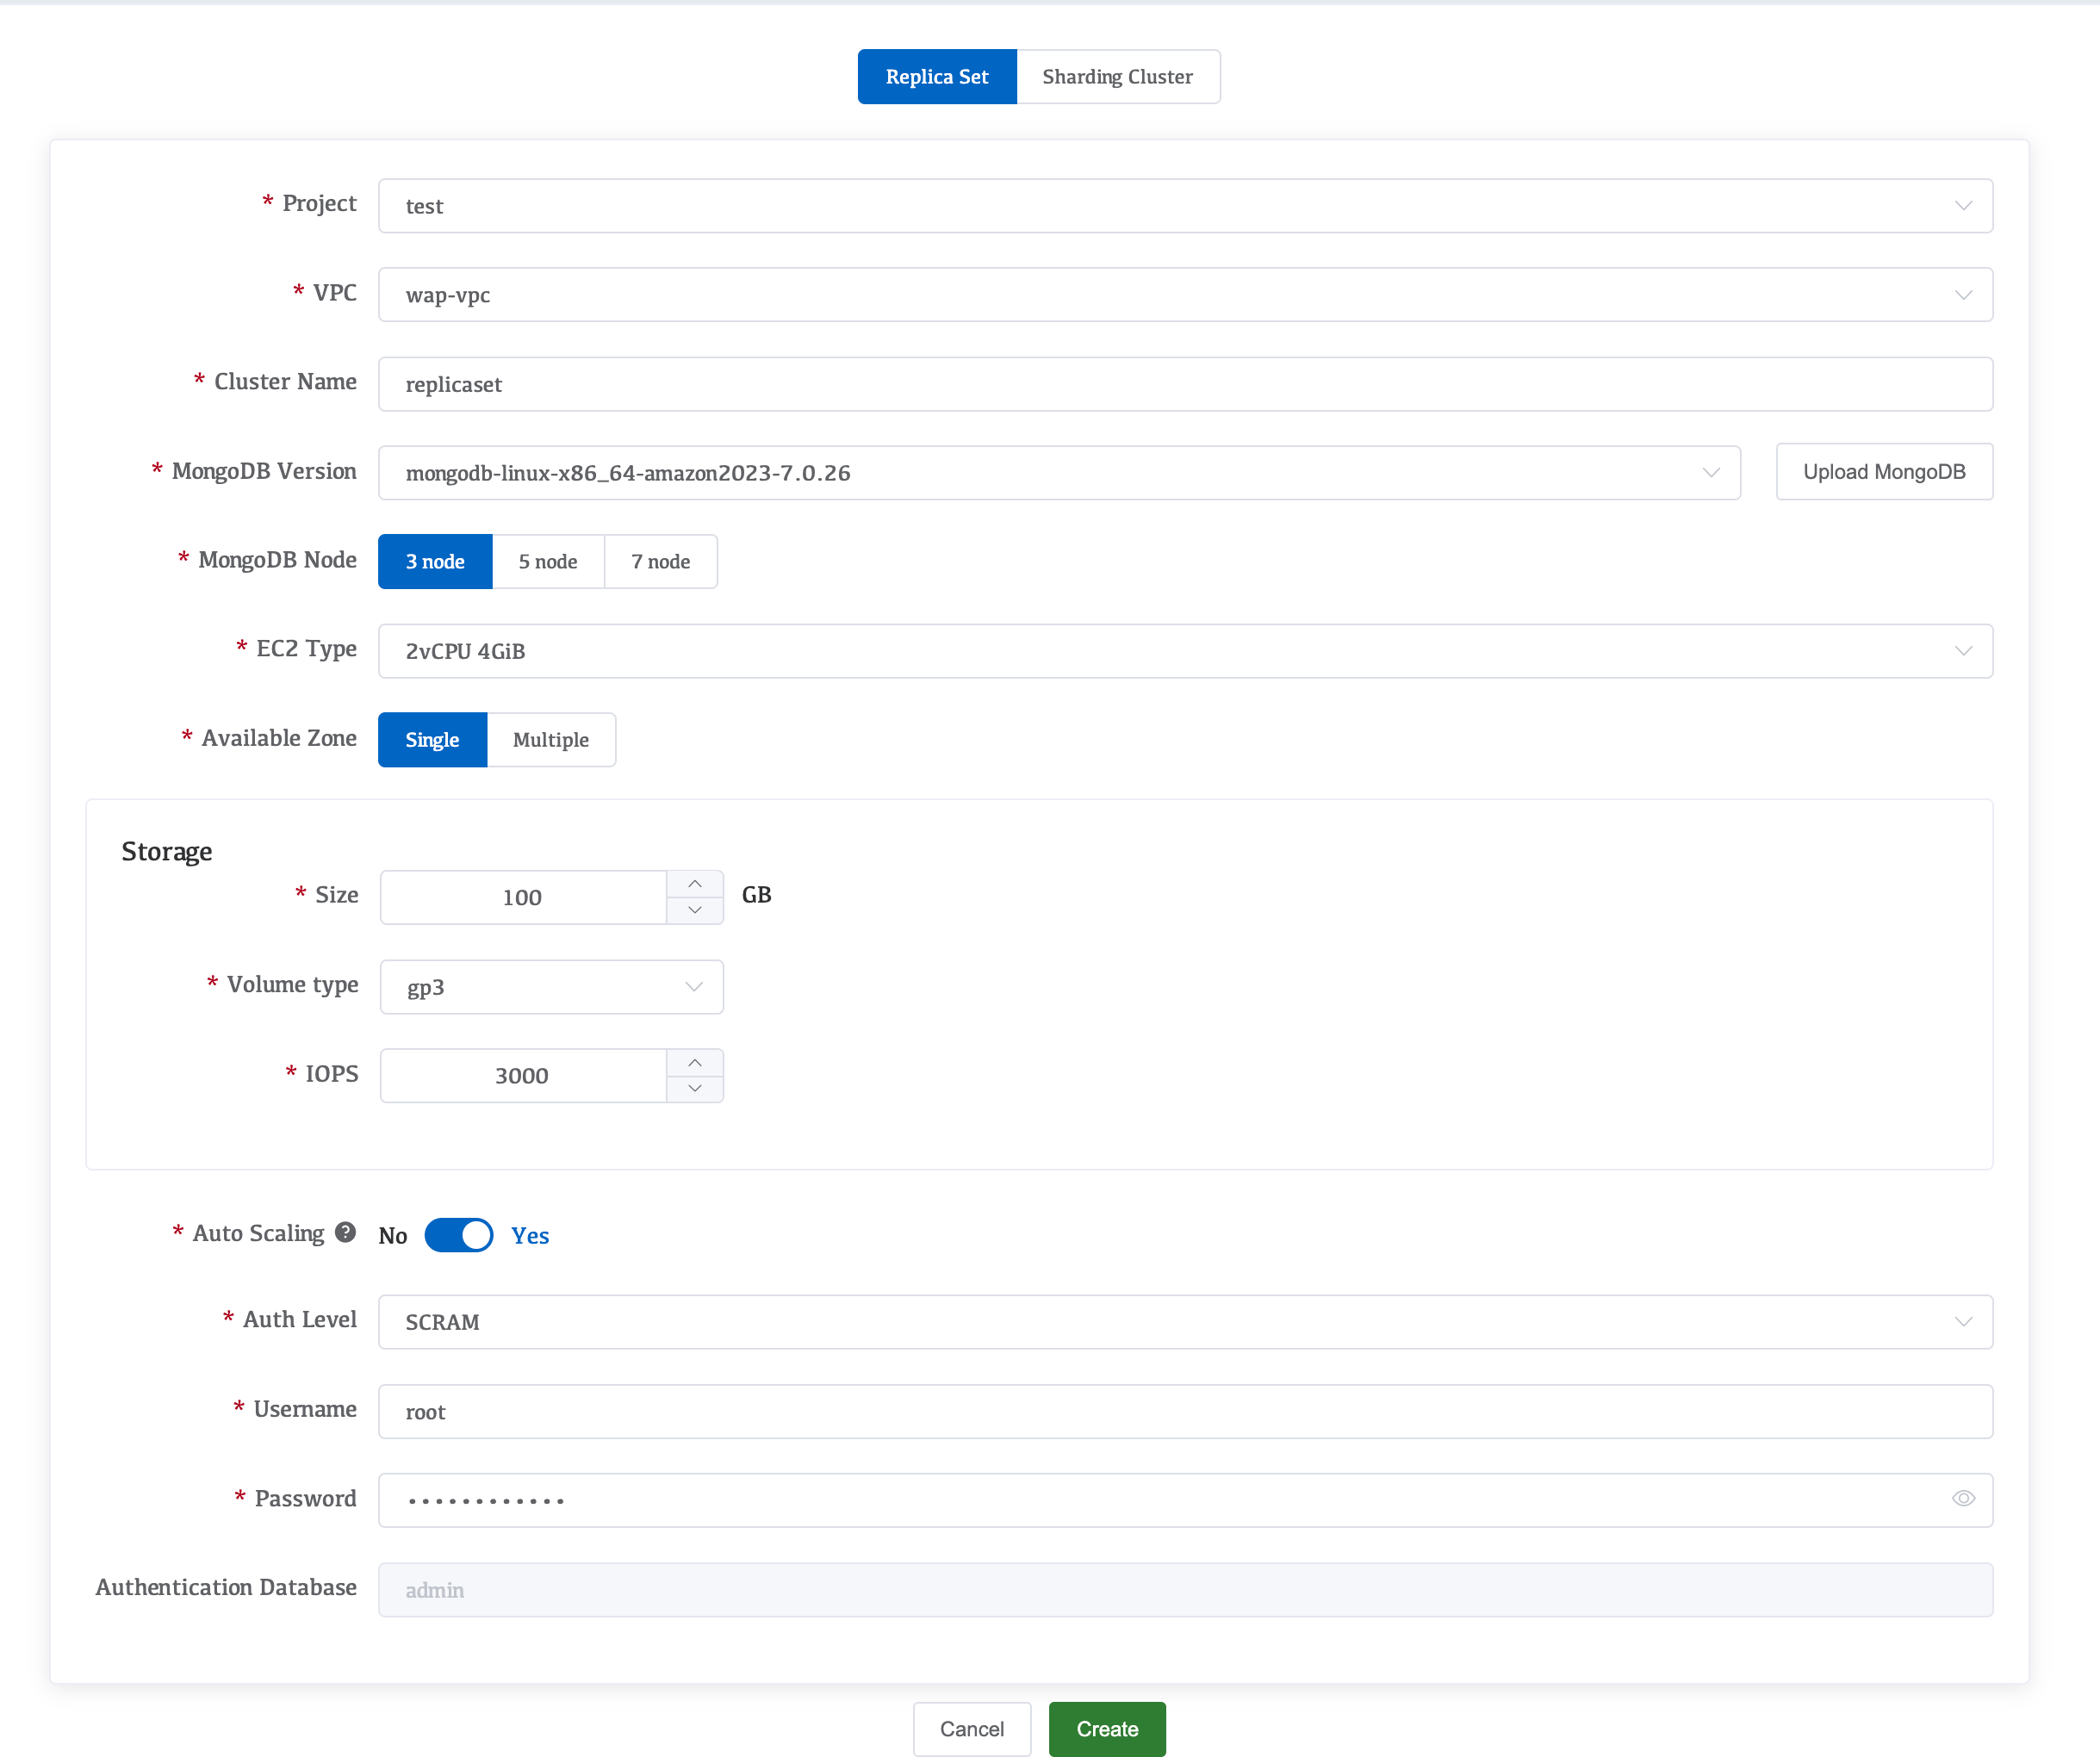Open the Volume type gp3 dropdown
The width and height of the screenshot is (2100, 1757).
click(551, 987)
